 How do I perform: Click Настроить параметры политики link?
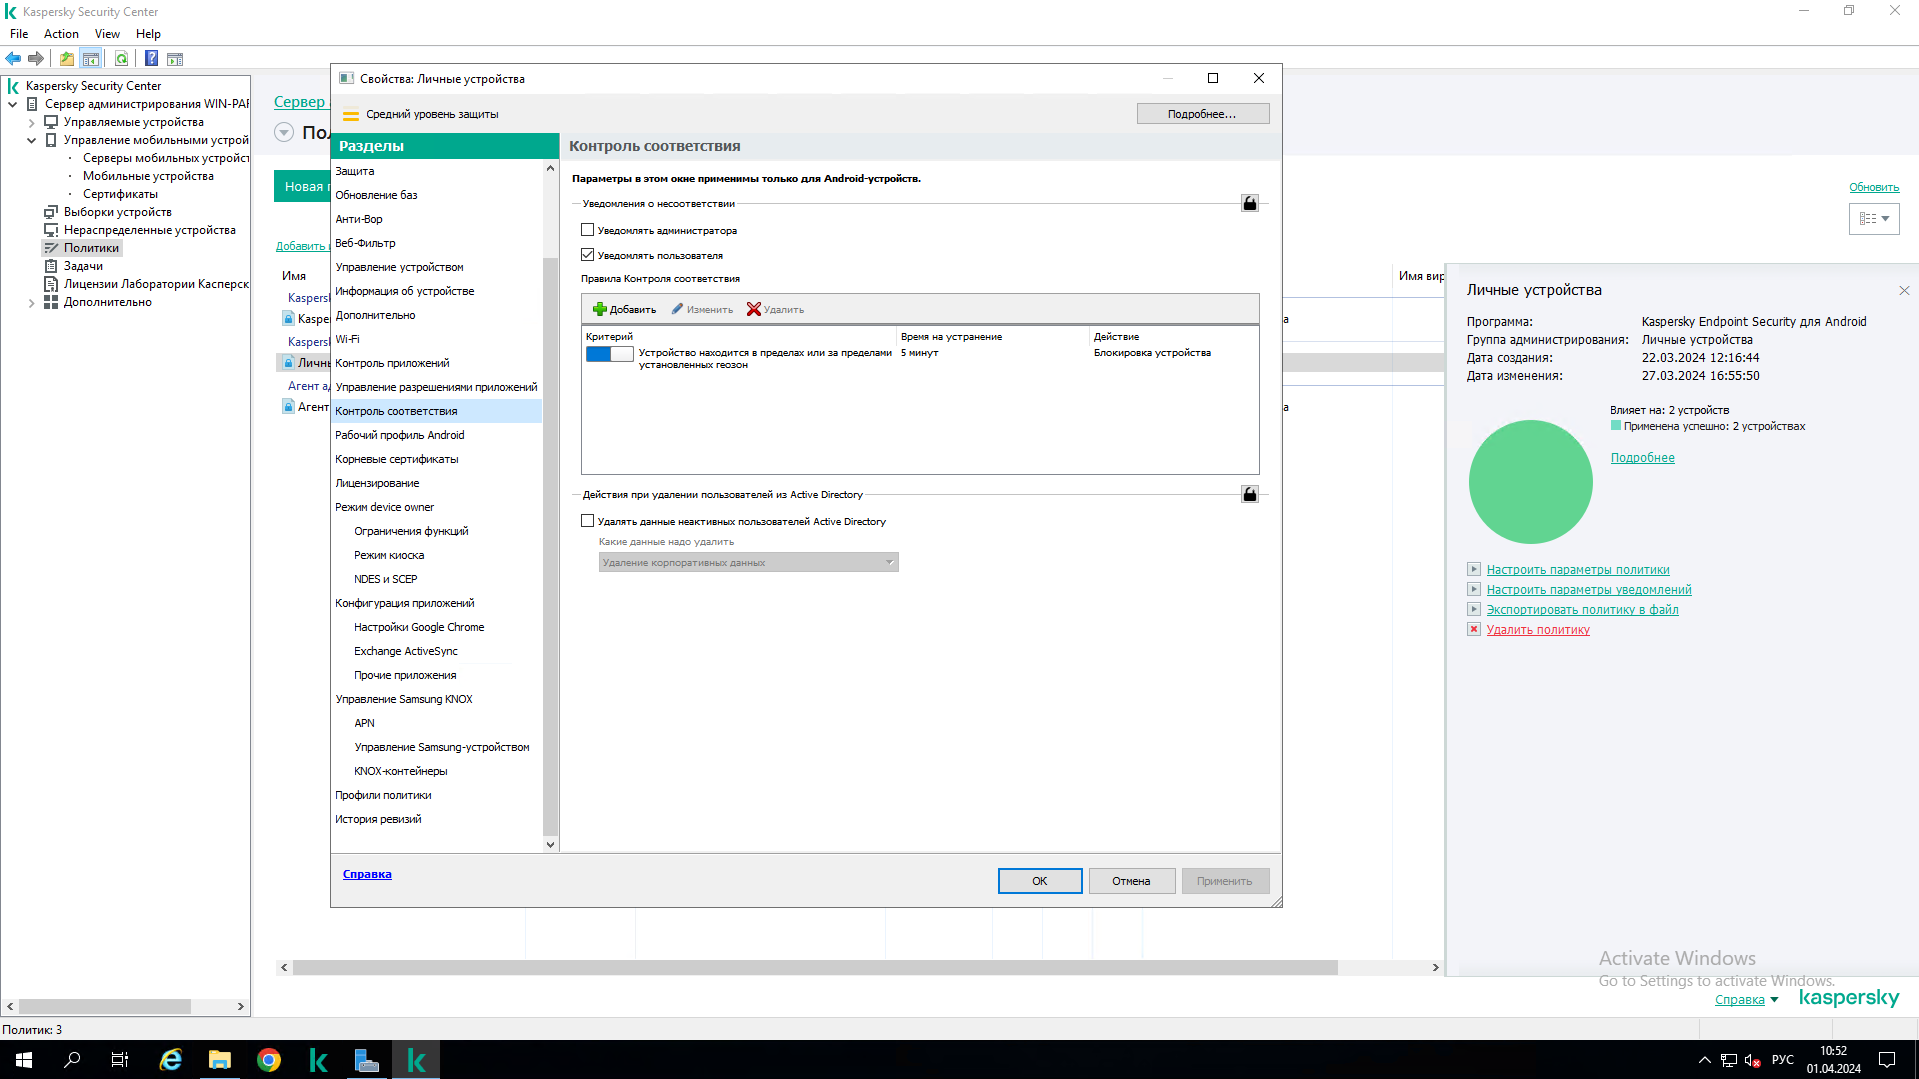(x=1578, y=570)
